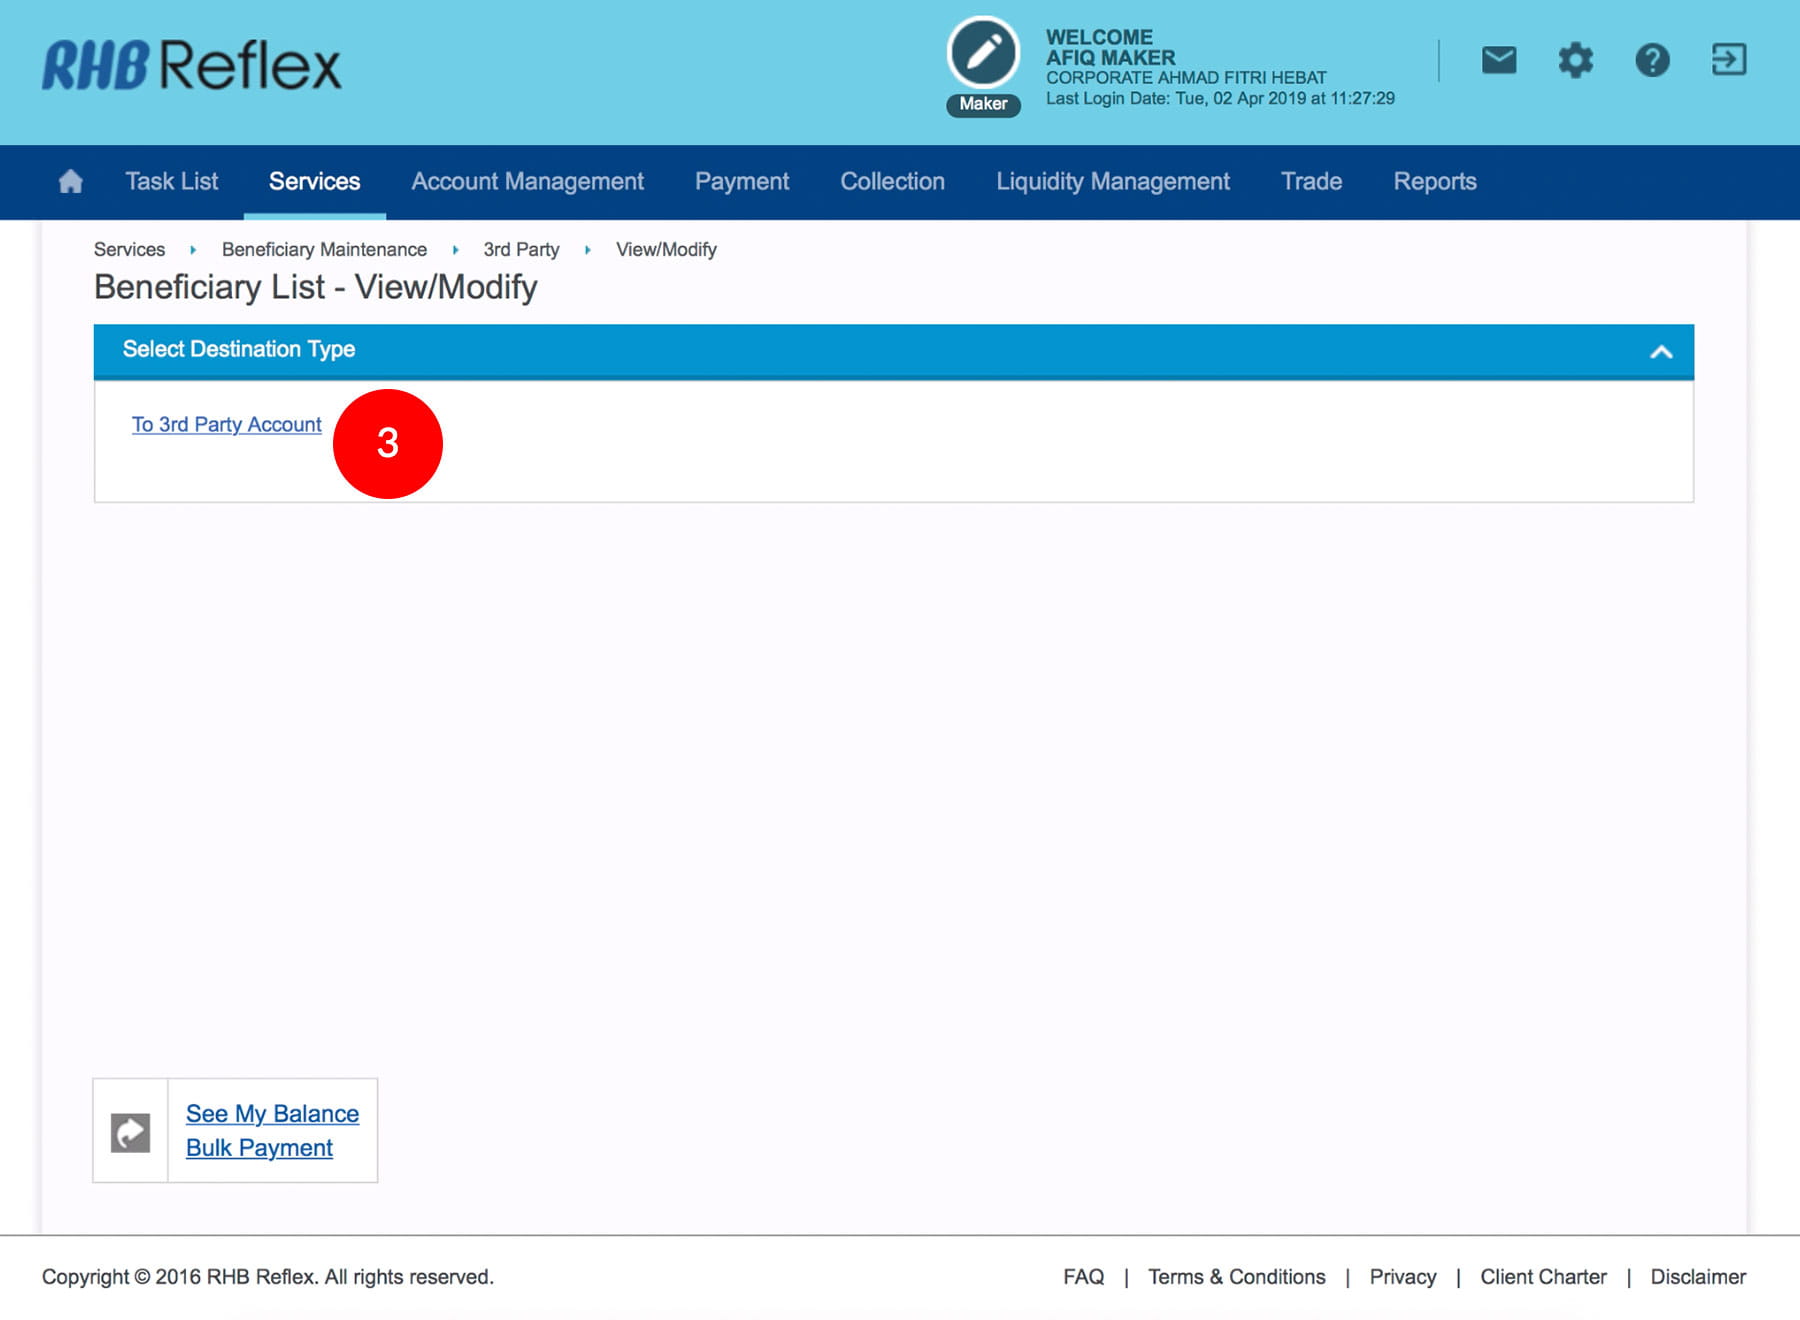Open the mail envelope inbox icon
The width and height of the screenshot is (1800, 1320).
tap(1498, 60)
